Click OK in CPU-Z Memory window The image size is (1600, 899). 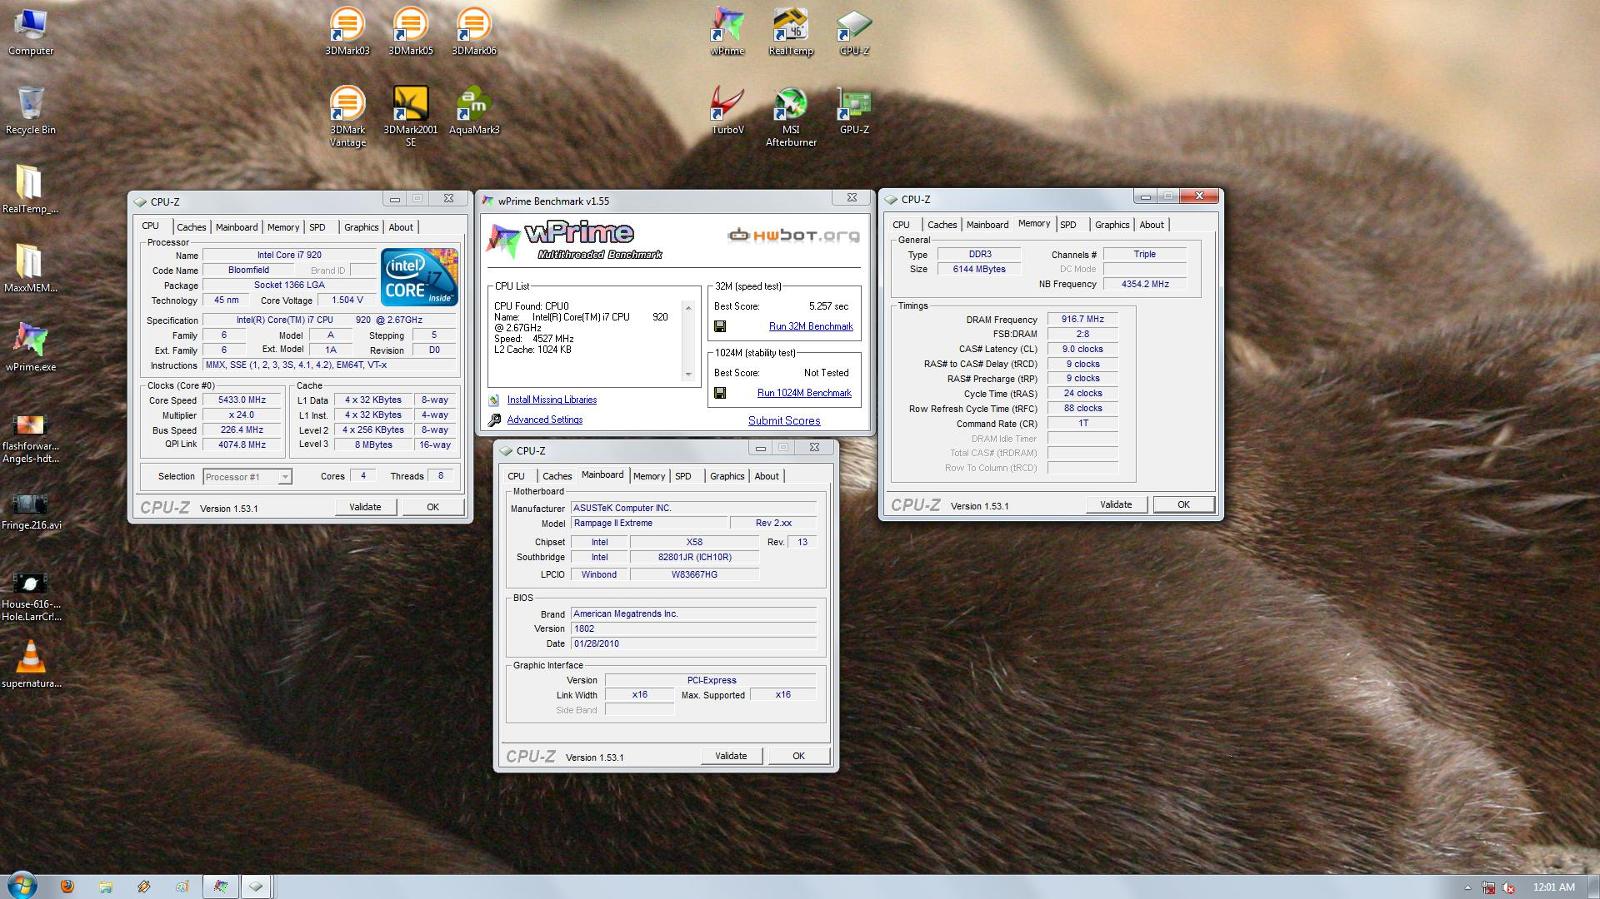[1184, 505]
